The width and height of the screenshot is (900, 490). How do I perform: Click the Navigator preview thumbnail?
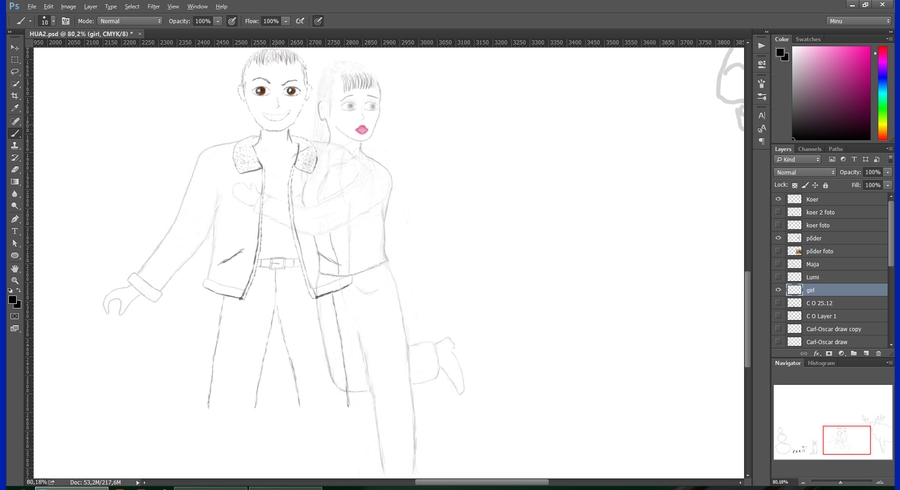click(x=833, y=422)
